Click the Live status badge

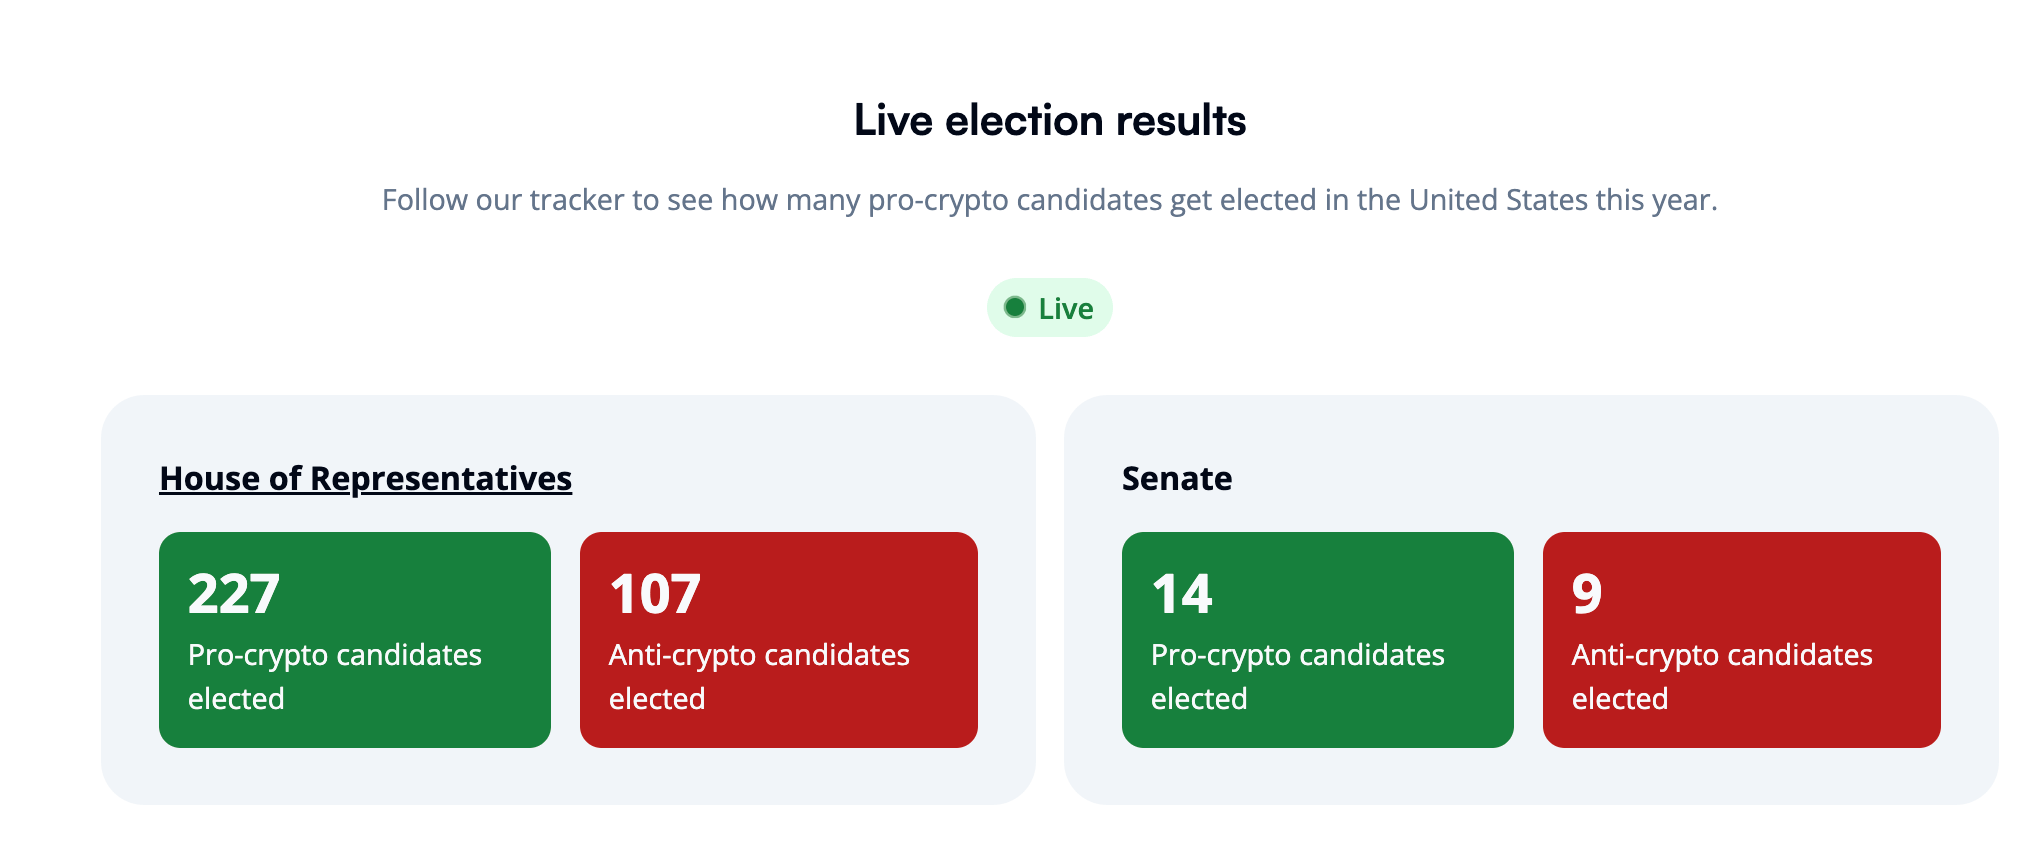(1049, 308)
